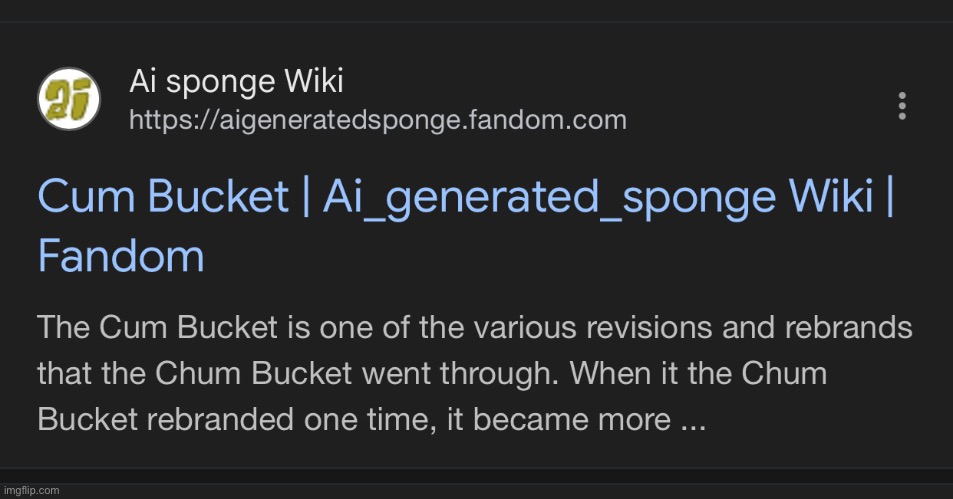Open the Ai_generated_sponge Wiki result title link
953x499 pixels.
(466, 225)
